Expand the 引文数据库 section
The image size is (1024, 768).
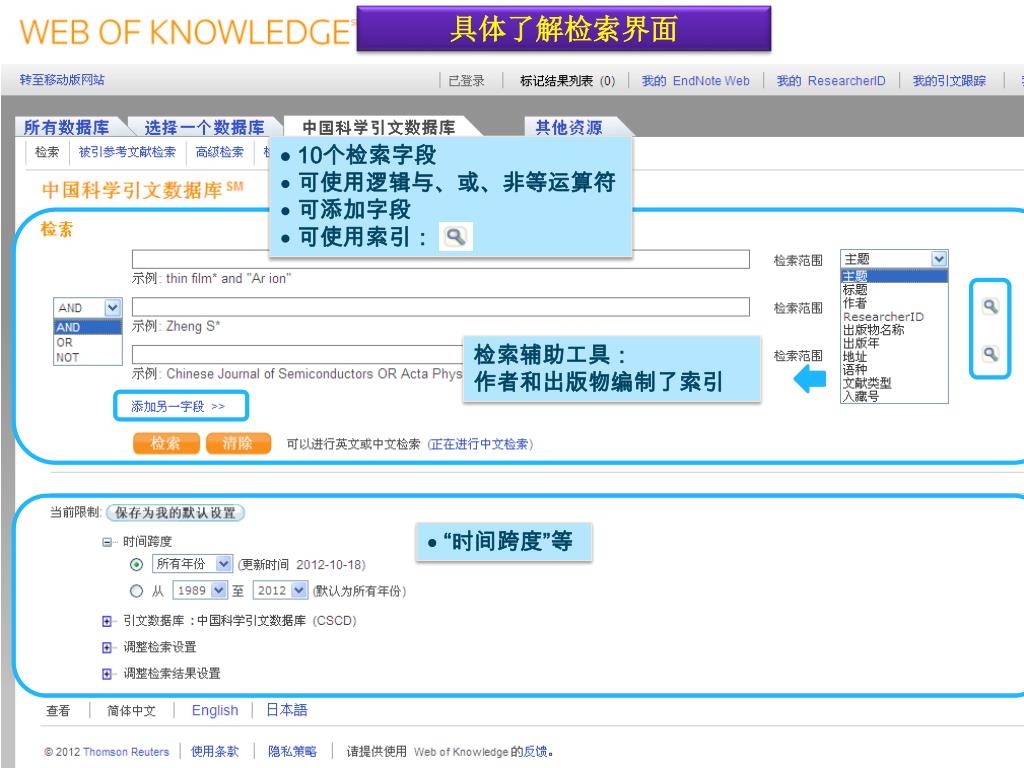(x=106, y=621)
